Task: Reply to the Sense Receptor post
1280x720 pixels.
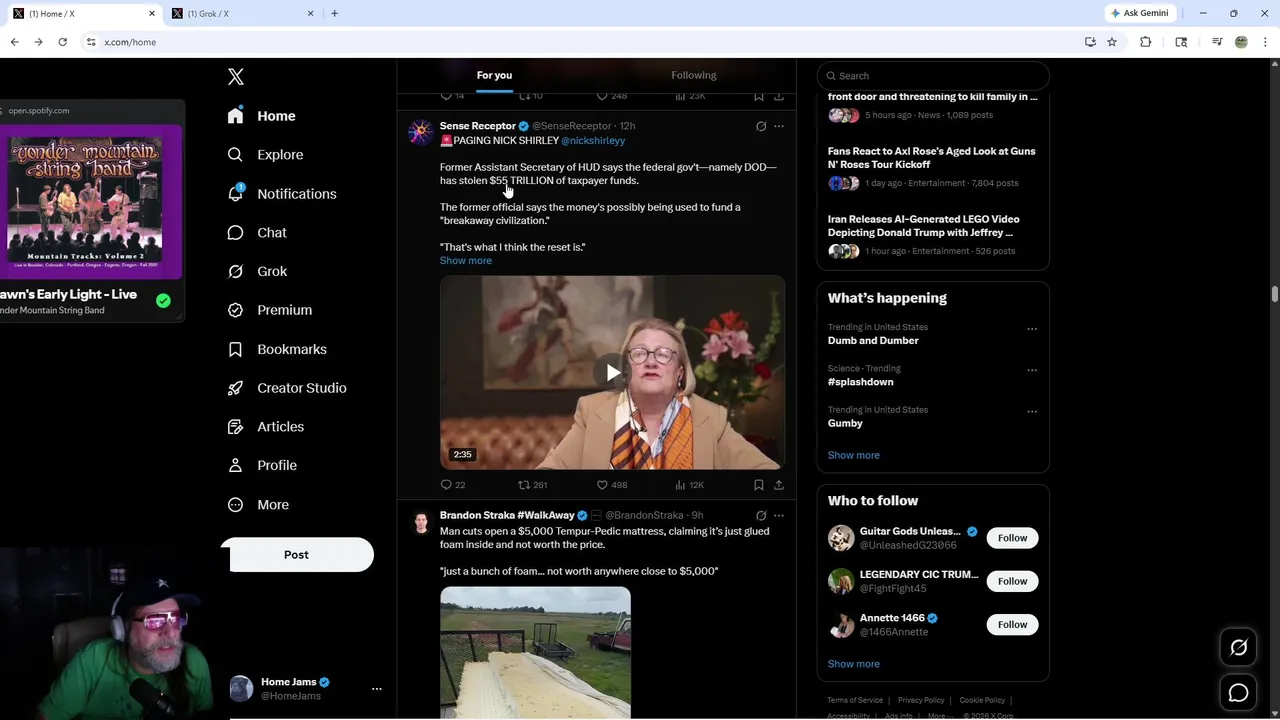Action: point(453,485)
